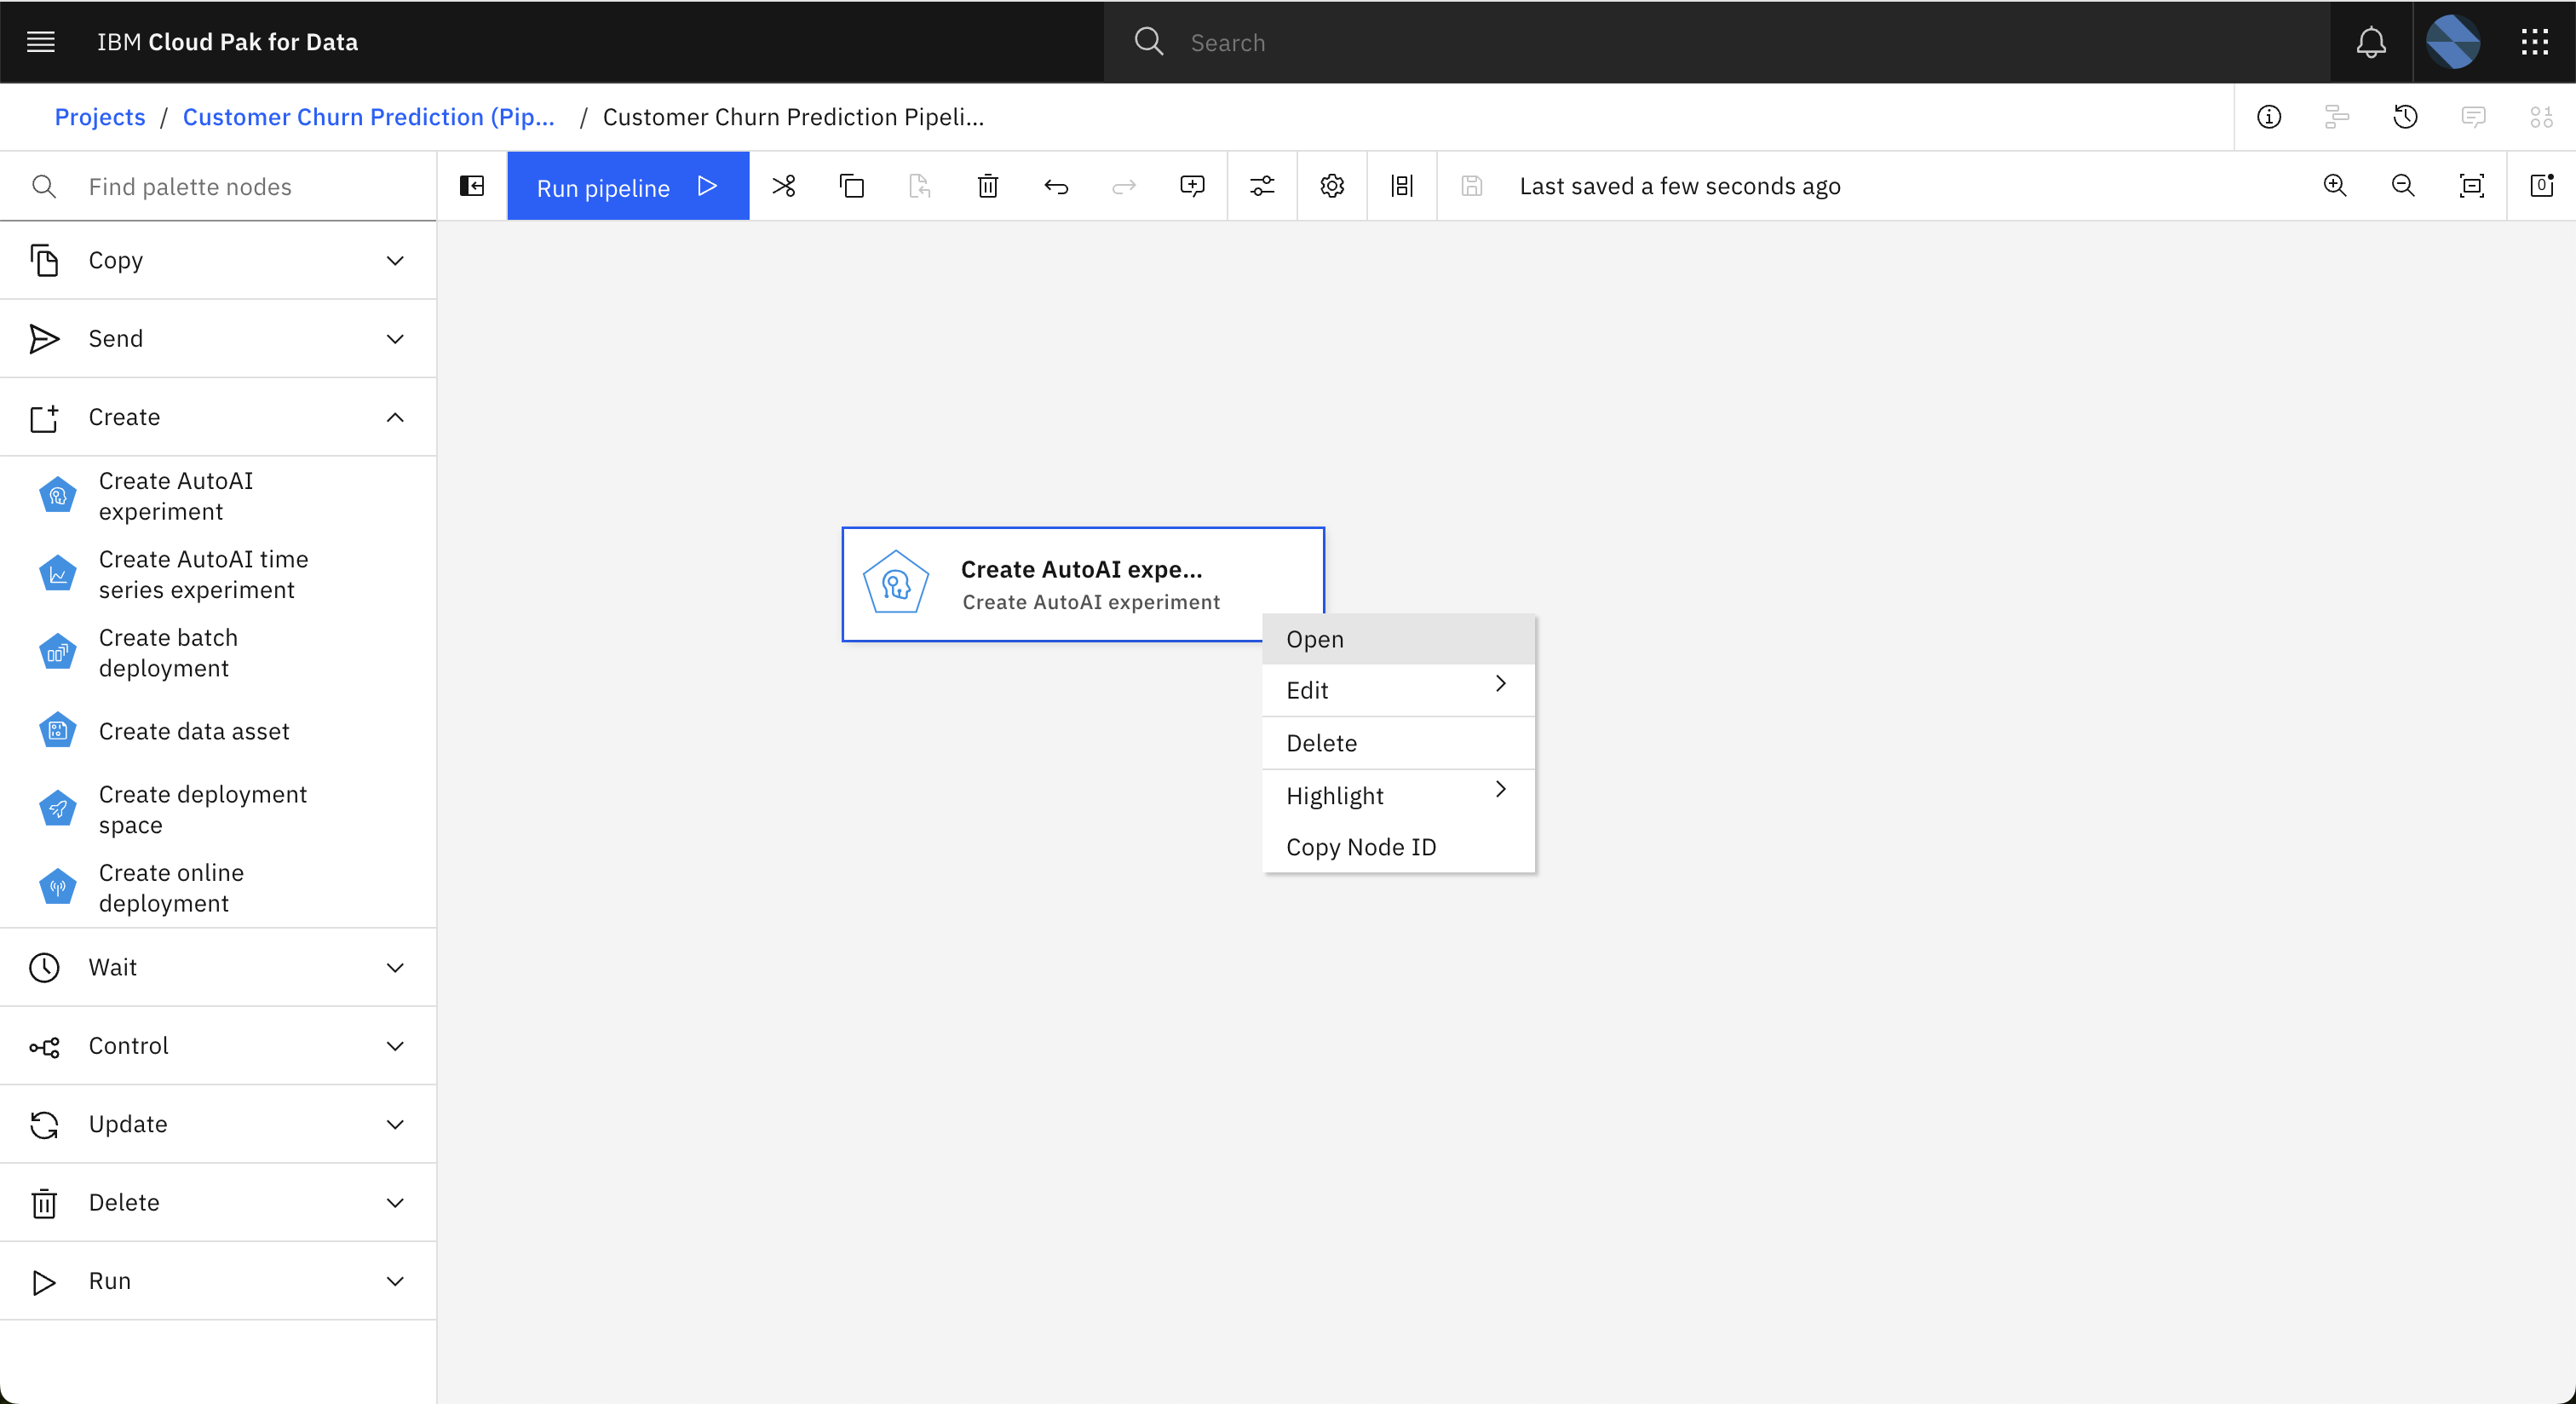Open the notification counter panel icon
Image resolution: width=2576 pixels, height=1404 pixels.
pyautogui.click(x=2542, y=186)
